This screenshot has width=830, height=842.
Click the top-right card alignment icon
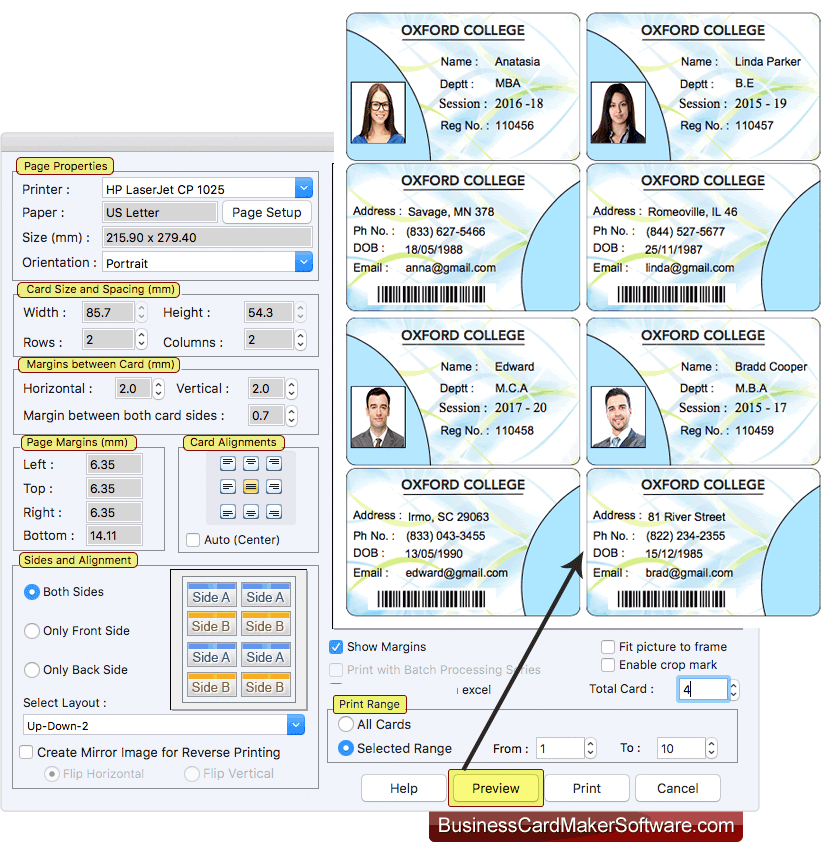click(x=274, y=463)
